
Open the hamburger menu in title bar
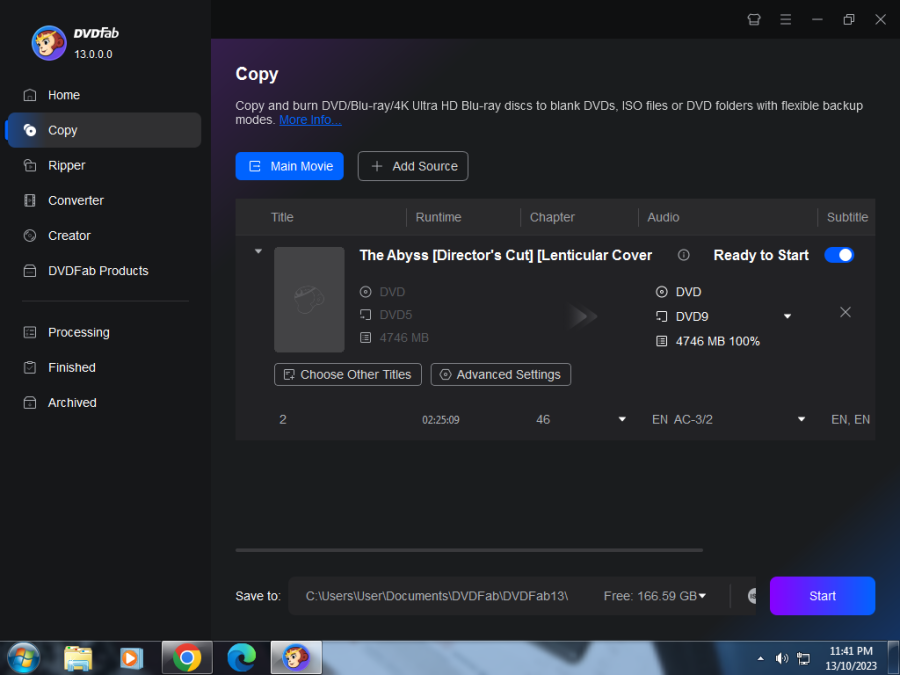[785, 20]
